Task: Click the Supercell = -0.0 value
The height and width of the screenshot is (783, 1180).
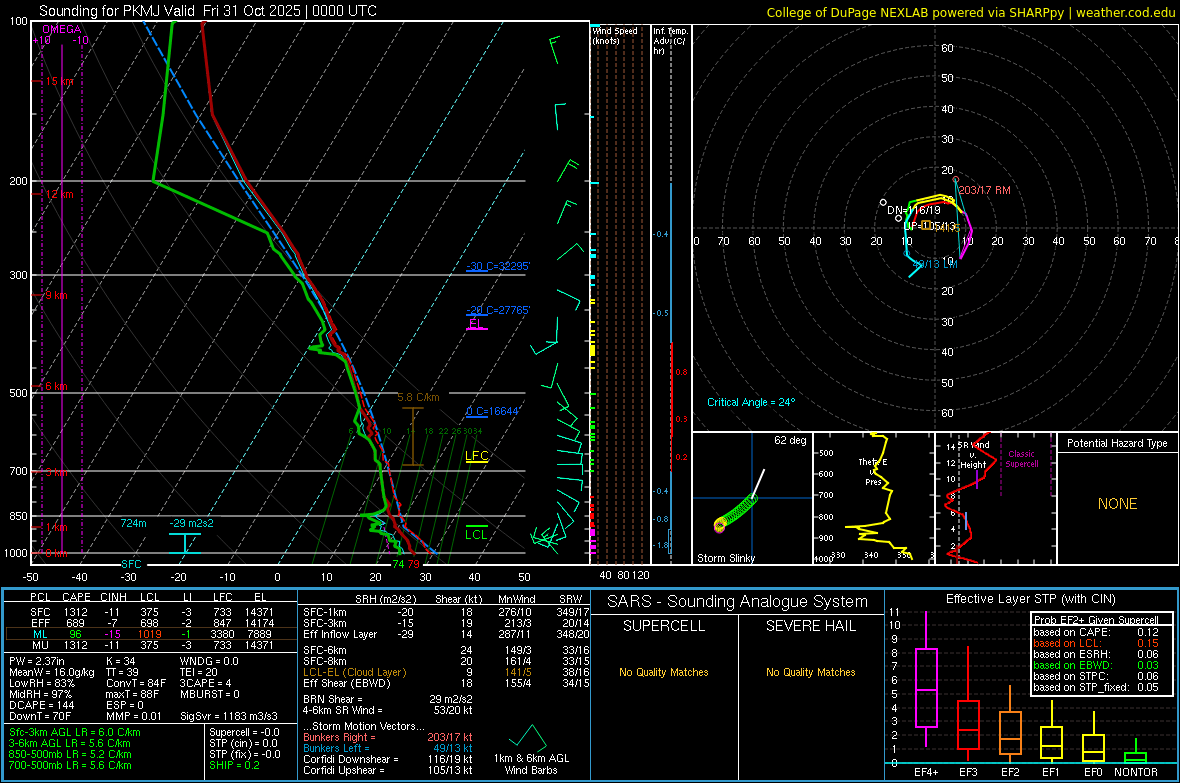Action: [x=244, y=732]
